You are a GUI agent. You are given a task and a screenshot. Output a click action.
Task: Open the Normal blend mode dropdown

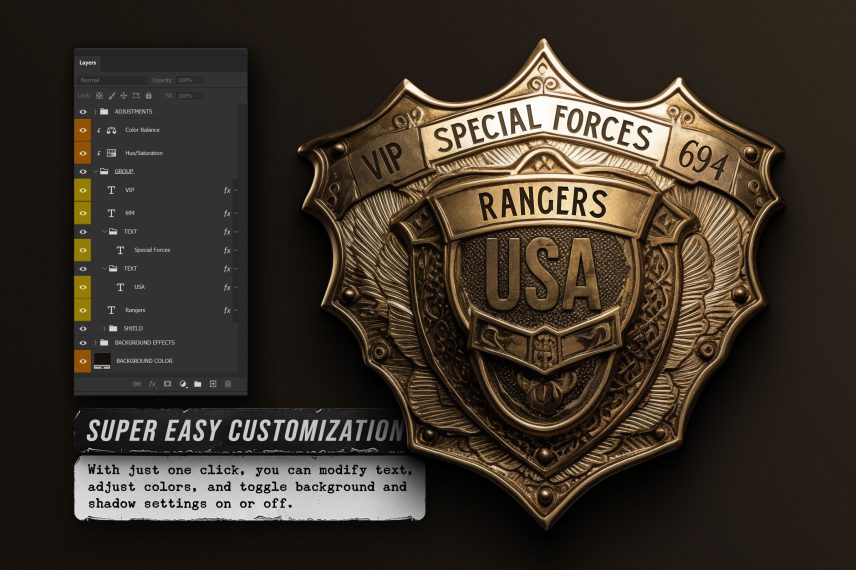click(x=112, y=80)
